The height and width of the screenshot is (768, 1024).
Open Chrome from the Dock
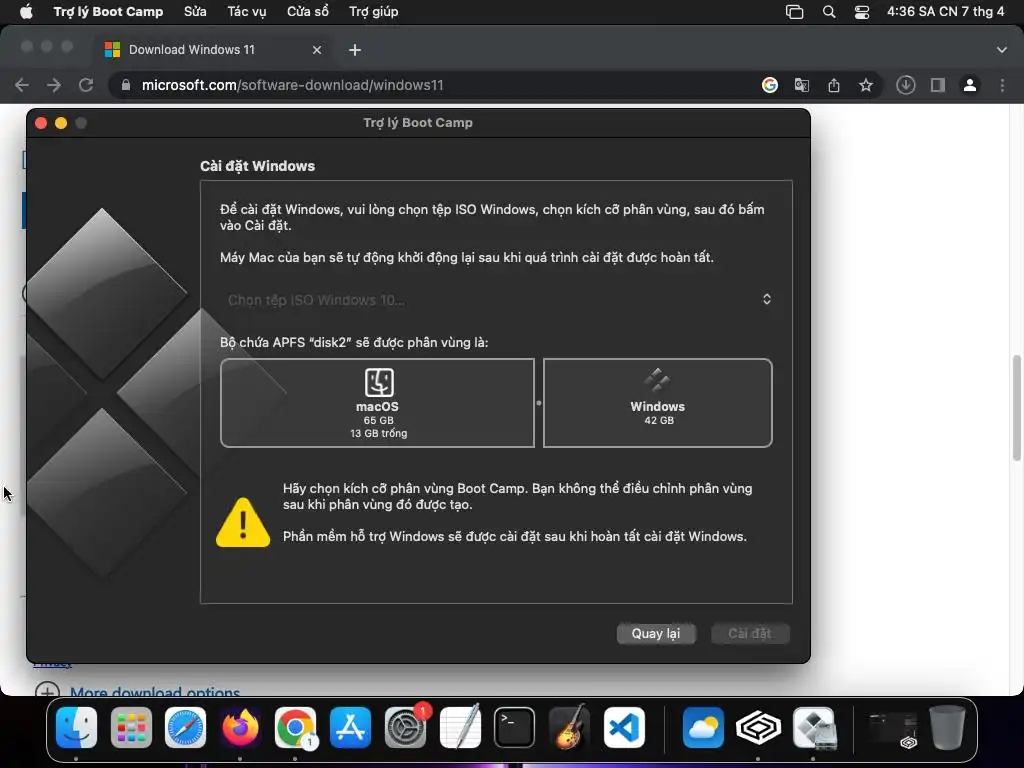295,728
